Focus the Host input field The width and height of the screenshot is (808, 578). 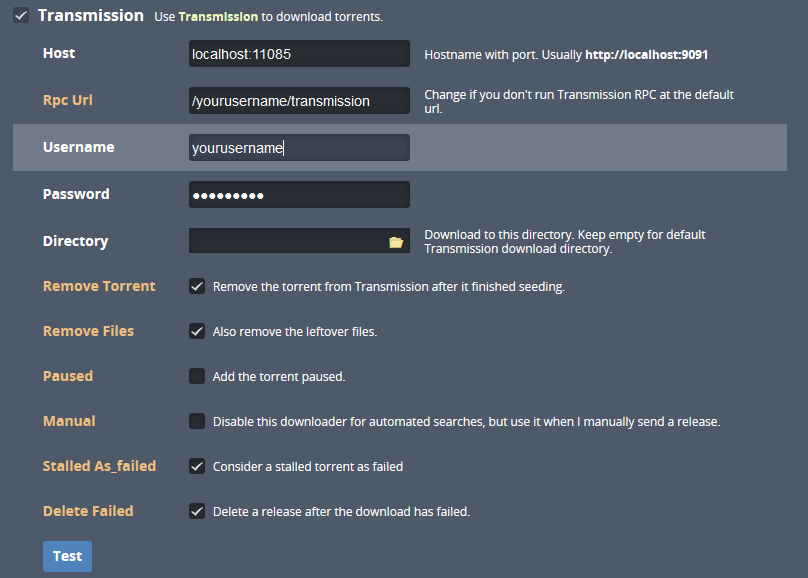[x=299, y=54]
